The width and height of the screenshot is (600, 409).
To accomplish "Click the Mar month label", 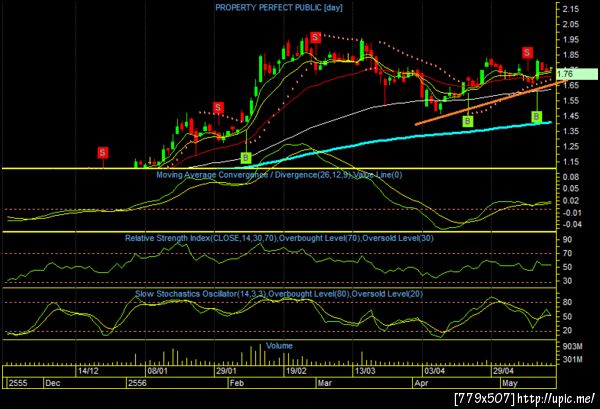I will point(324,383).
